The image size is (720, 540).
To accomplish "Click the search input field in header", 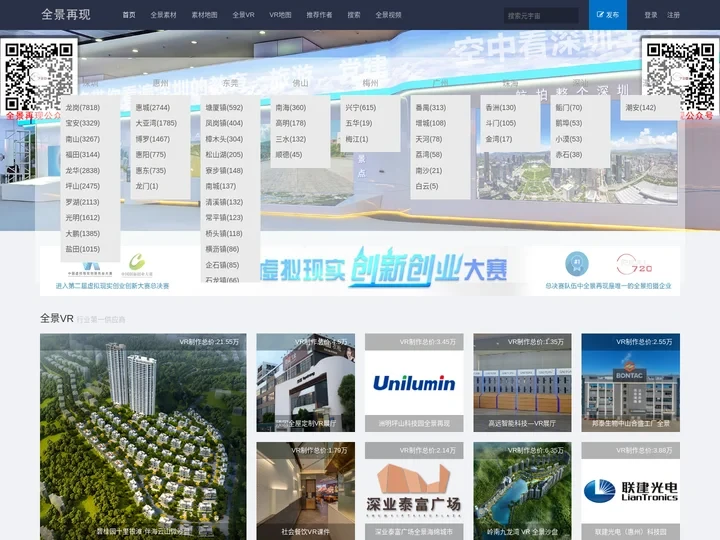I will (541, 15).
